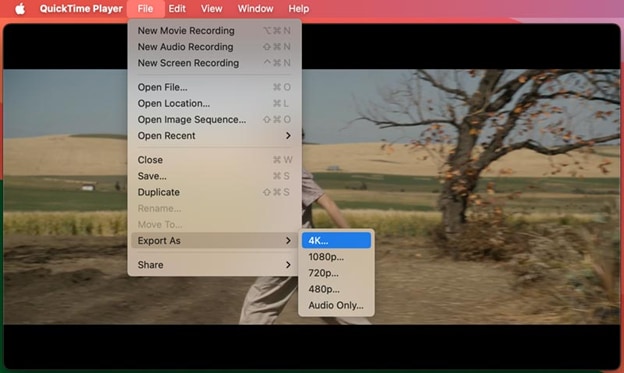This screenshot has width=624, height=373.
Task: Expand the Share submenu
Action: pyautogui.click(x=214, y=265)
